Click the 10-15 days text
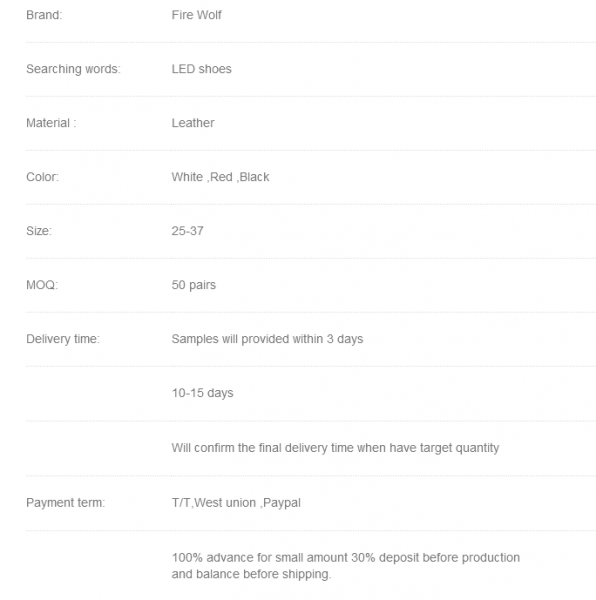596x600 pixels. tap(202, 393)
